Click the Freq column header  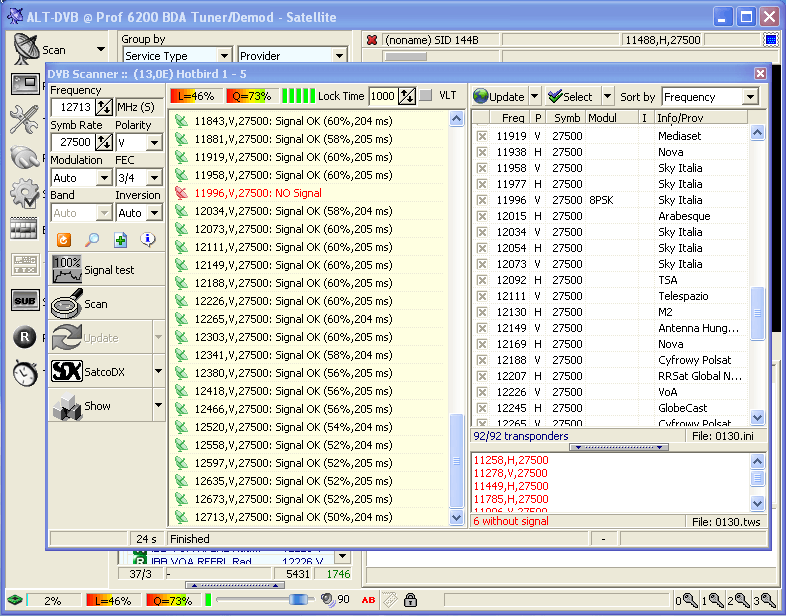click(510, 118)
